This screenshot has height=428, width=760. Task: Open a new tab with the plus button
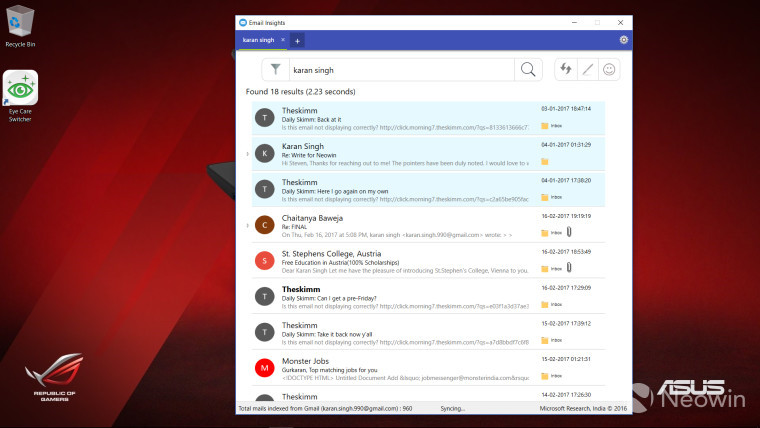[x=297, y=41]
